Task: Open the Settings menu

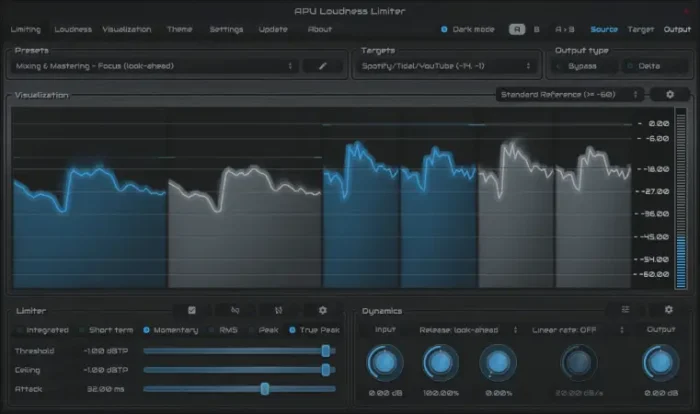Action: tap(226, 29)
